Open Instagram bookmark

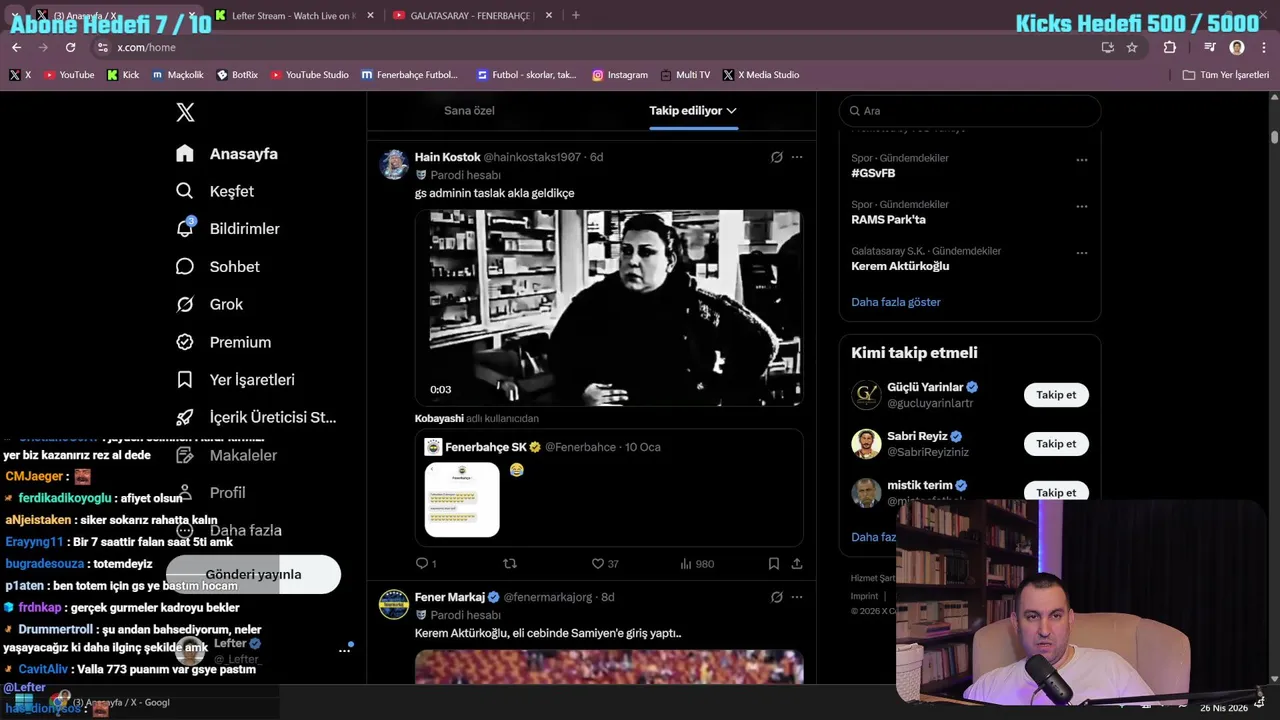[x=620, y=75]
